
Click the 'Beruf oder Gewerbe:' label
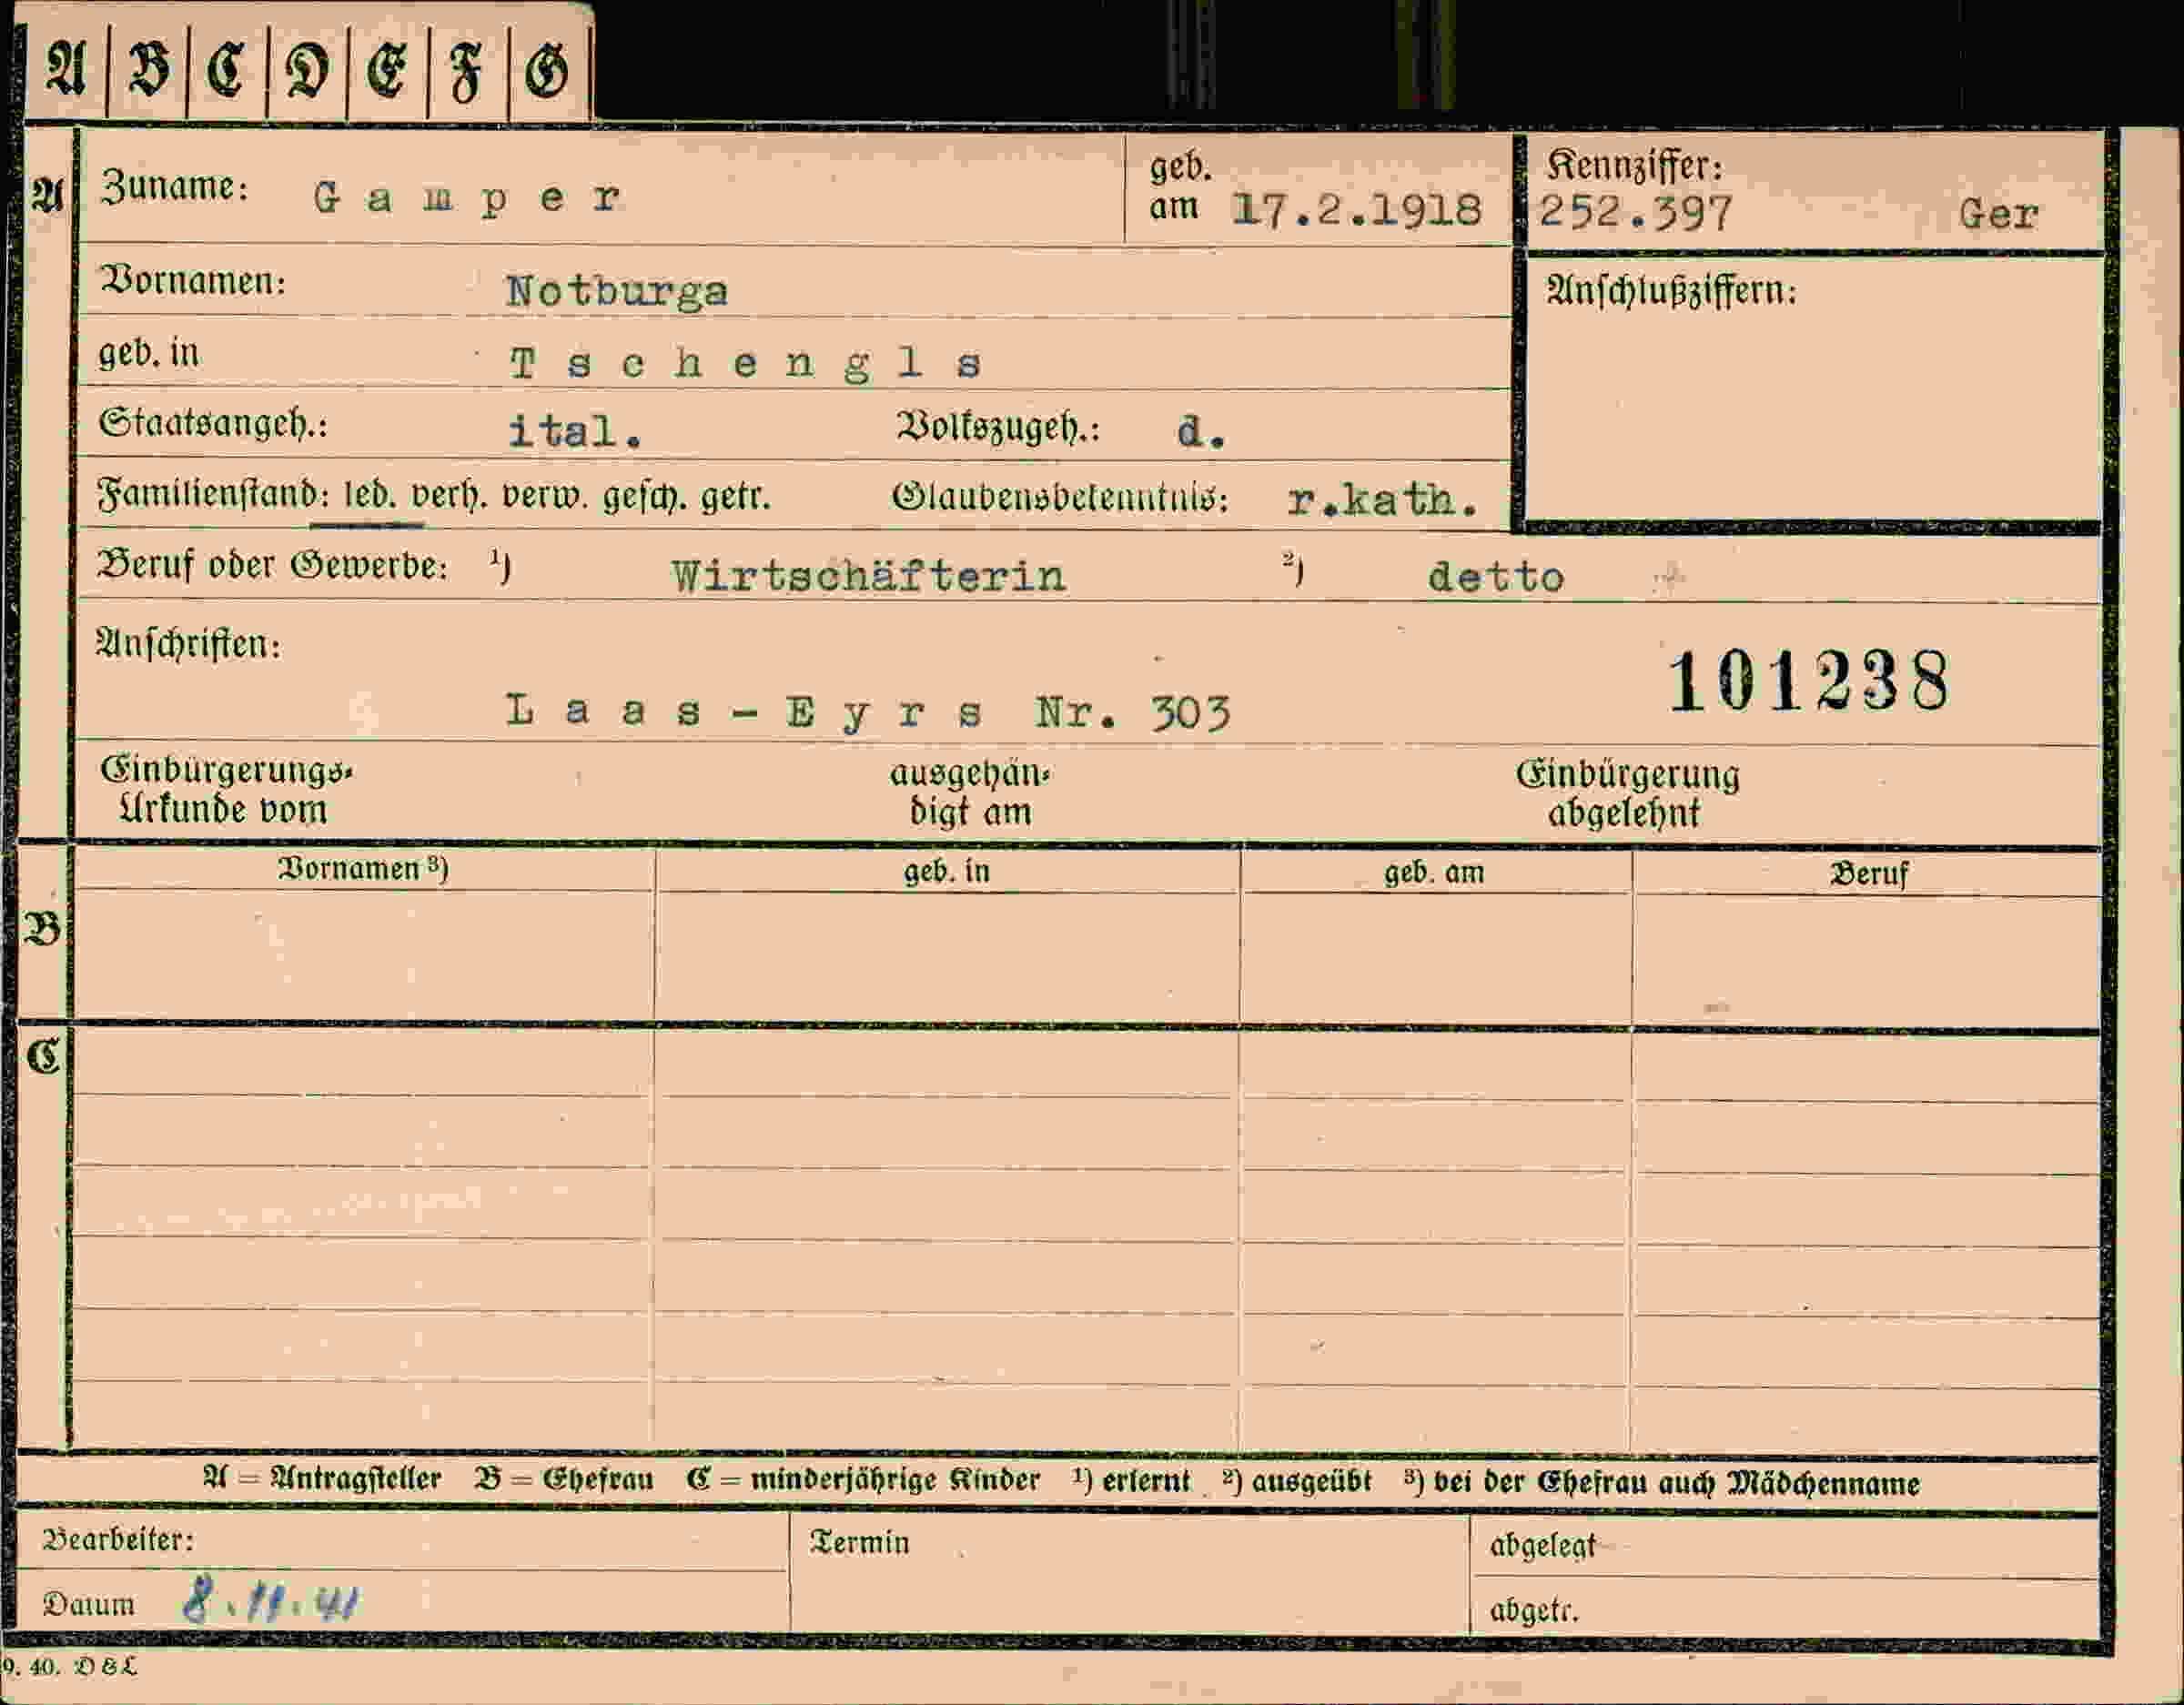(x=272, y=566)
